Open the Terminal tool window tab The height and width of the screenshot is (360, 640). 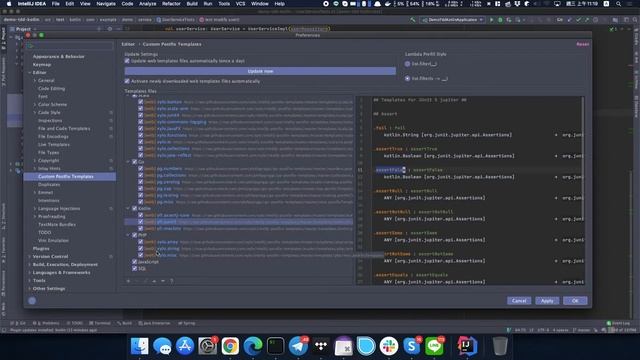(x=100, y=323)
